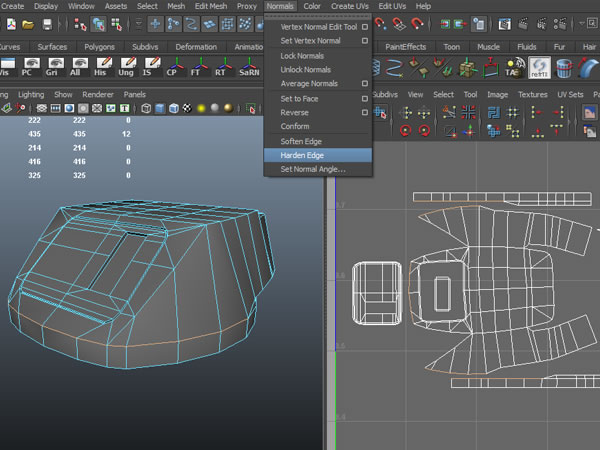Open the viewport Panels menu
The image size is (600, 450).
pyautogui.click(x=134, y=95)
